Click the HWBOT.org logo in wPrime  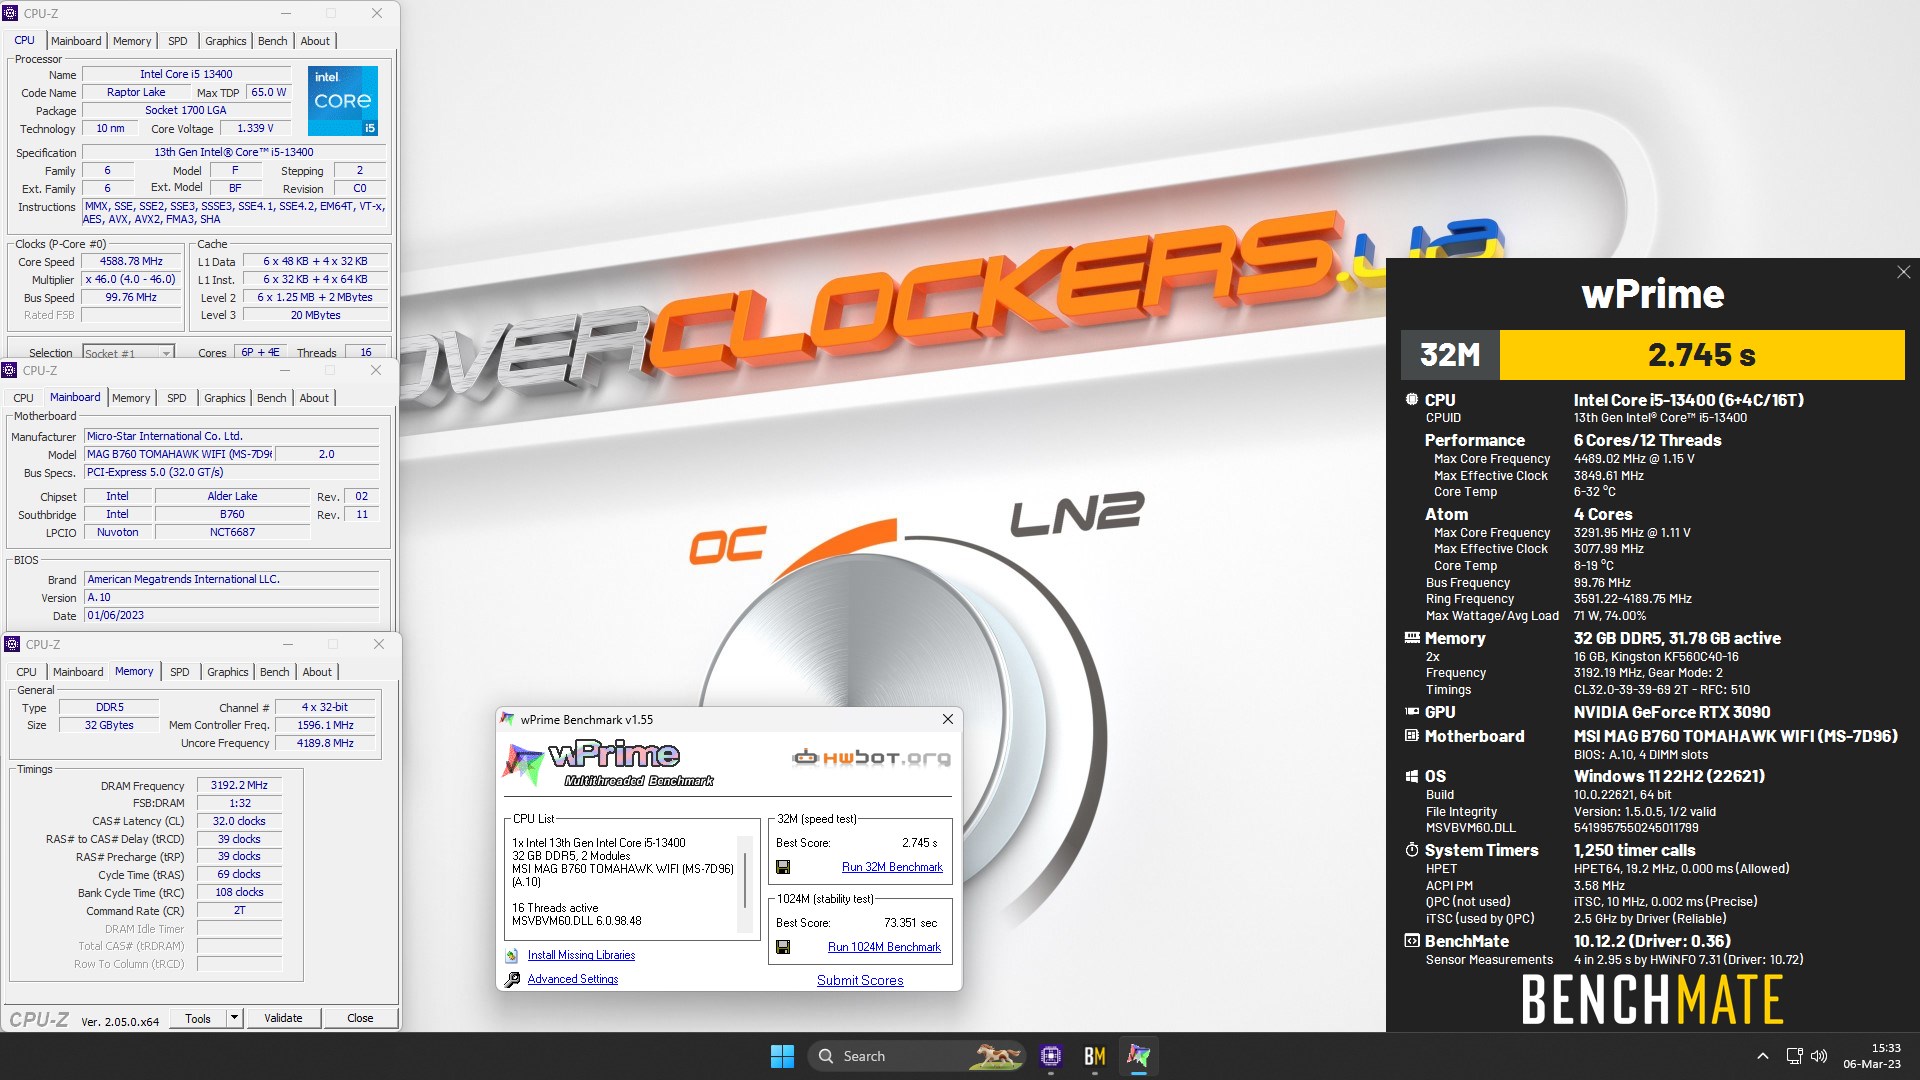[x=871, y=758]
